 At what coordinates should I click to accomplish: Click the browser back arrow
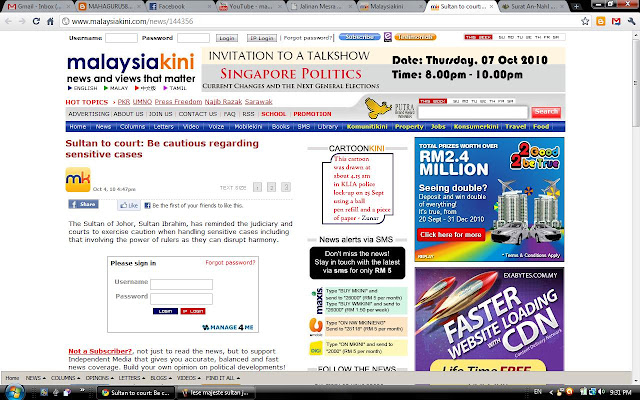(x=12, y=20)
